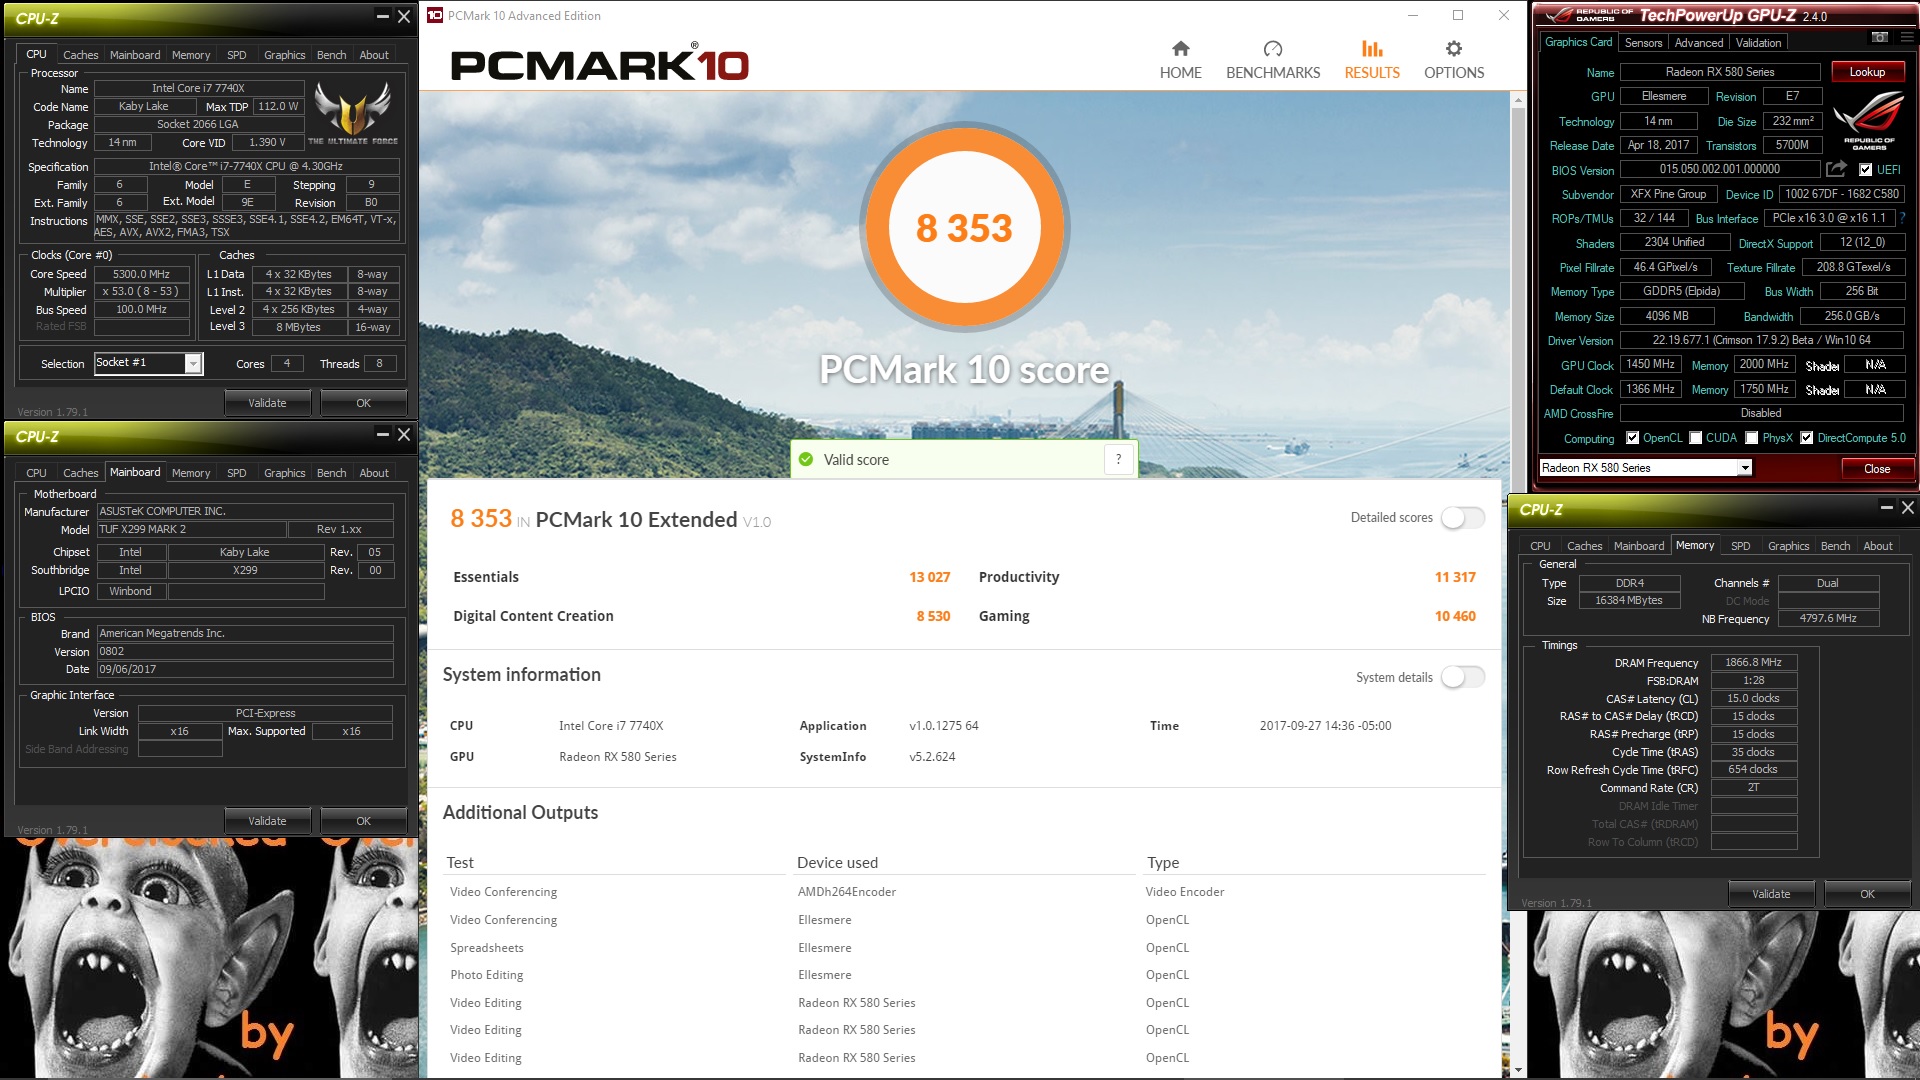Click the scrollbar up arrow in PCMark
The image size is (1920, 1080).
1518,100
